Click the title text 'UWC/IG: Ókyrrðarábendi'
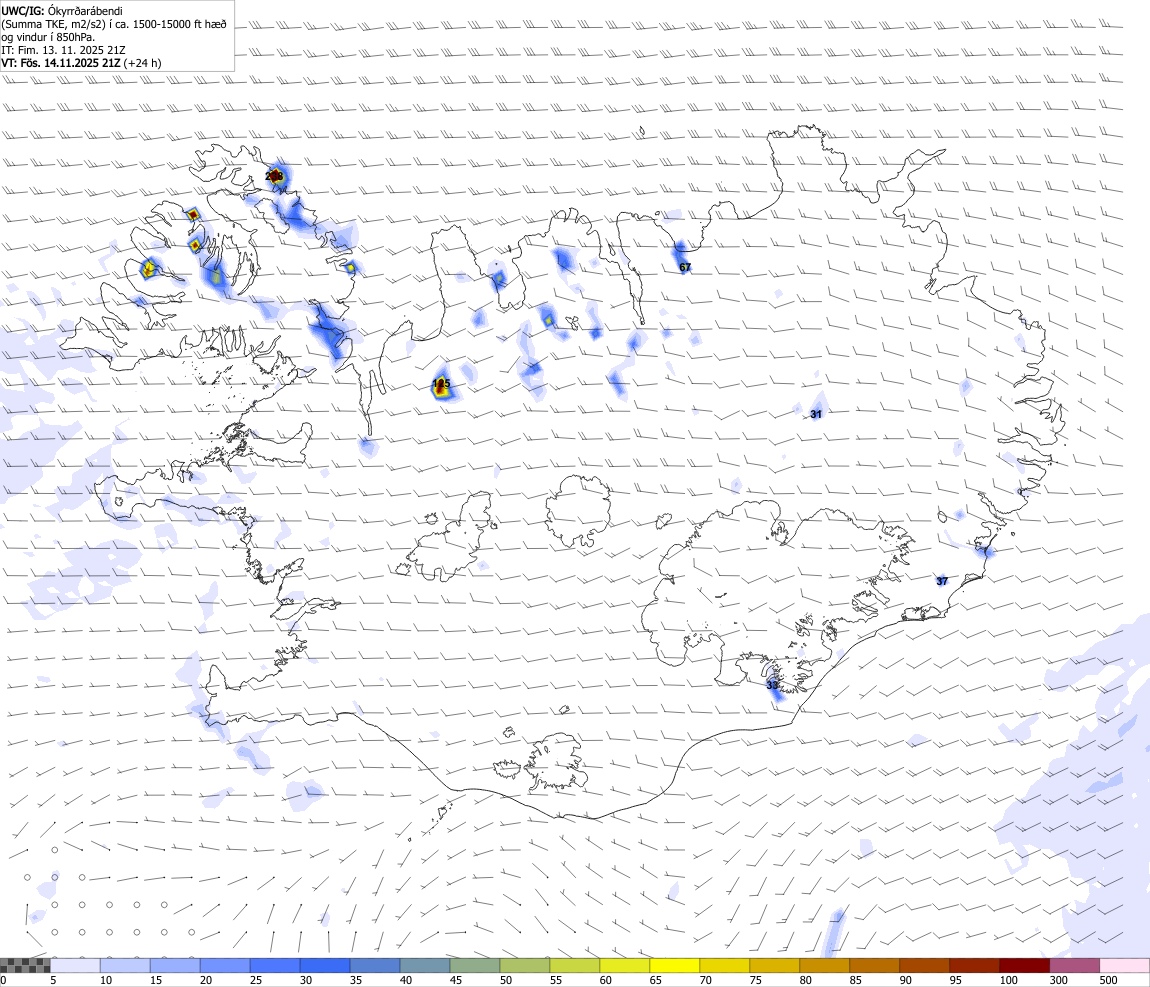Image resolution: width=1150 pixels, height=987 pixels. [62, 11]
